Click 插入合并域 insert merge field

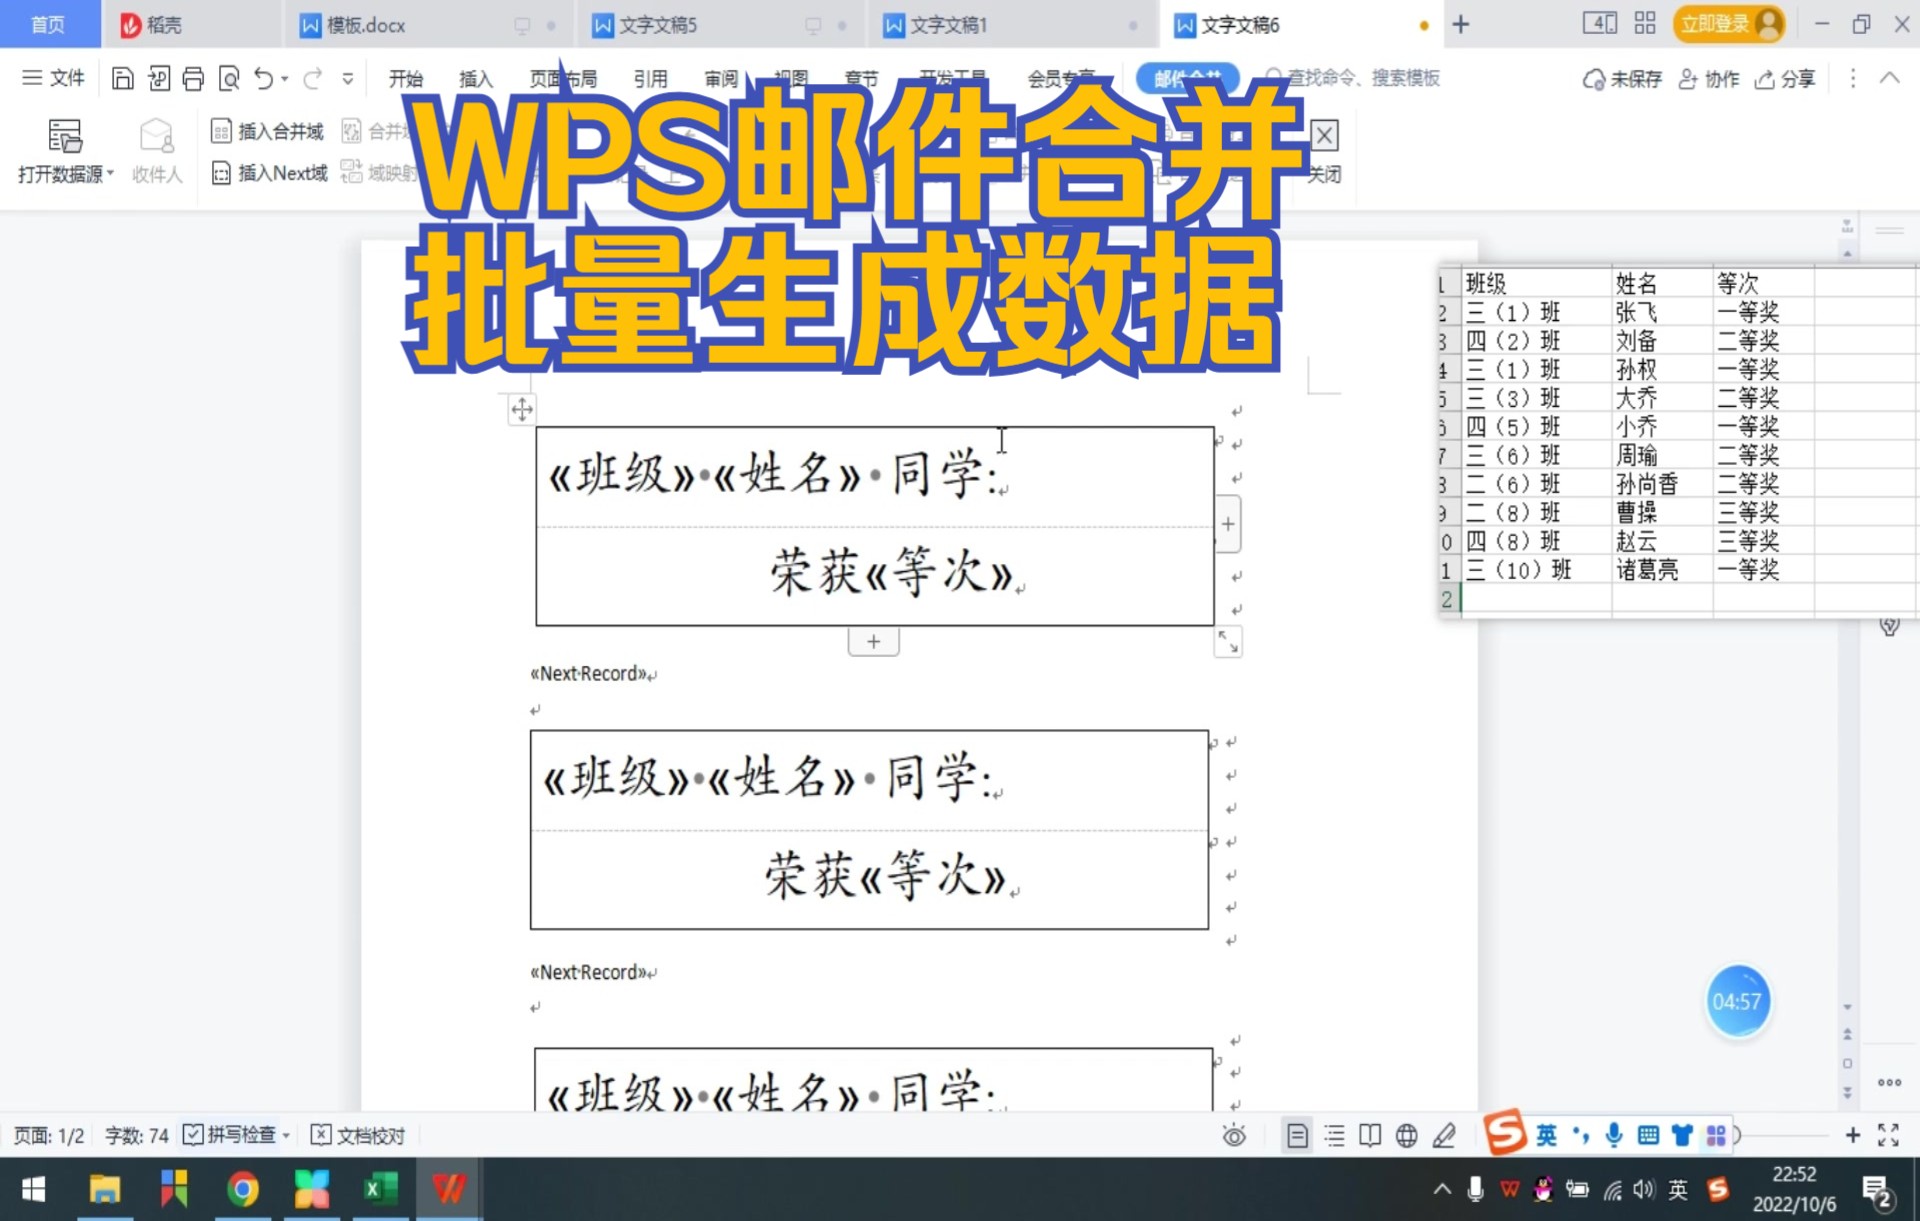pos(267,131)
